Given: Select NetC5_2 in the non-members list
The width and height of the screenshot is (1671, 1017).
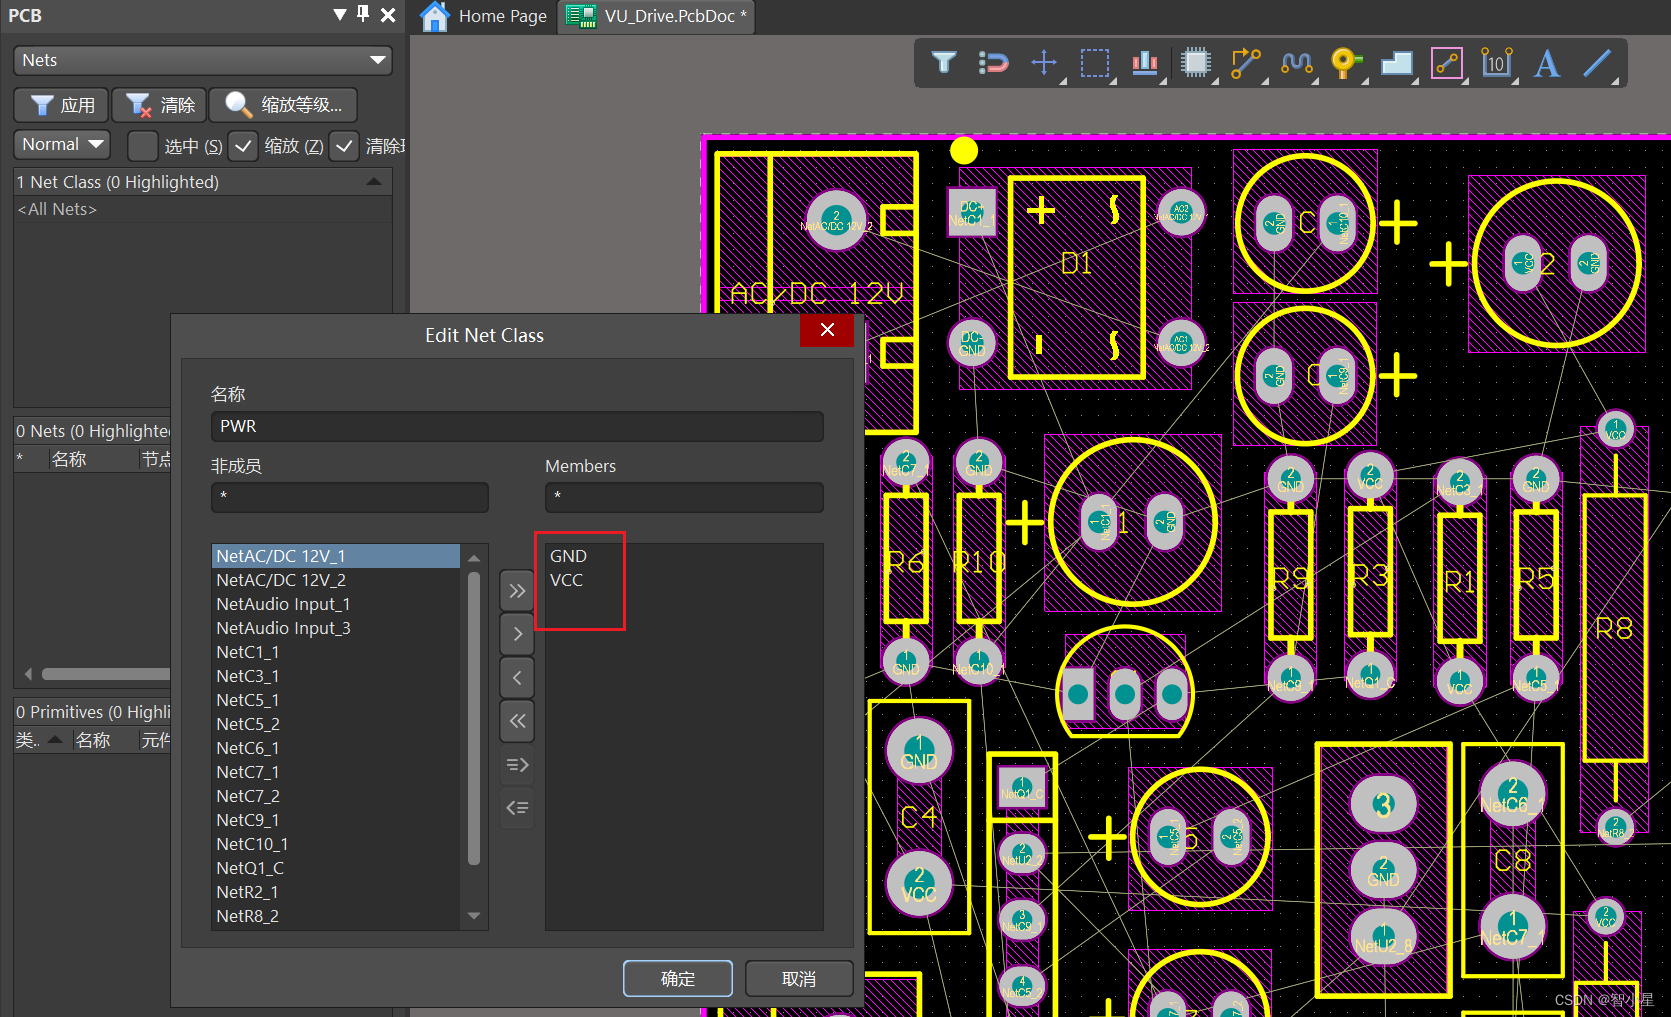Looking at the screenshot, I should 336,724.
